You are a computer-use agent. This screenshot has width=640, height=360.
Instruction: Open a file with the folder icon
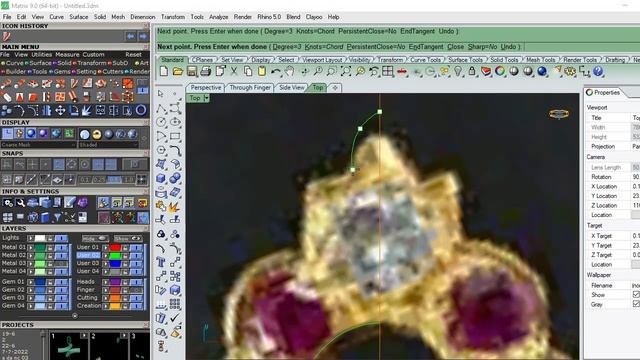(x=178, y=71)
